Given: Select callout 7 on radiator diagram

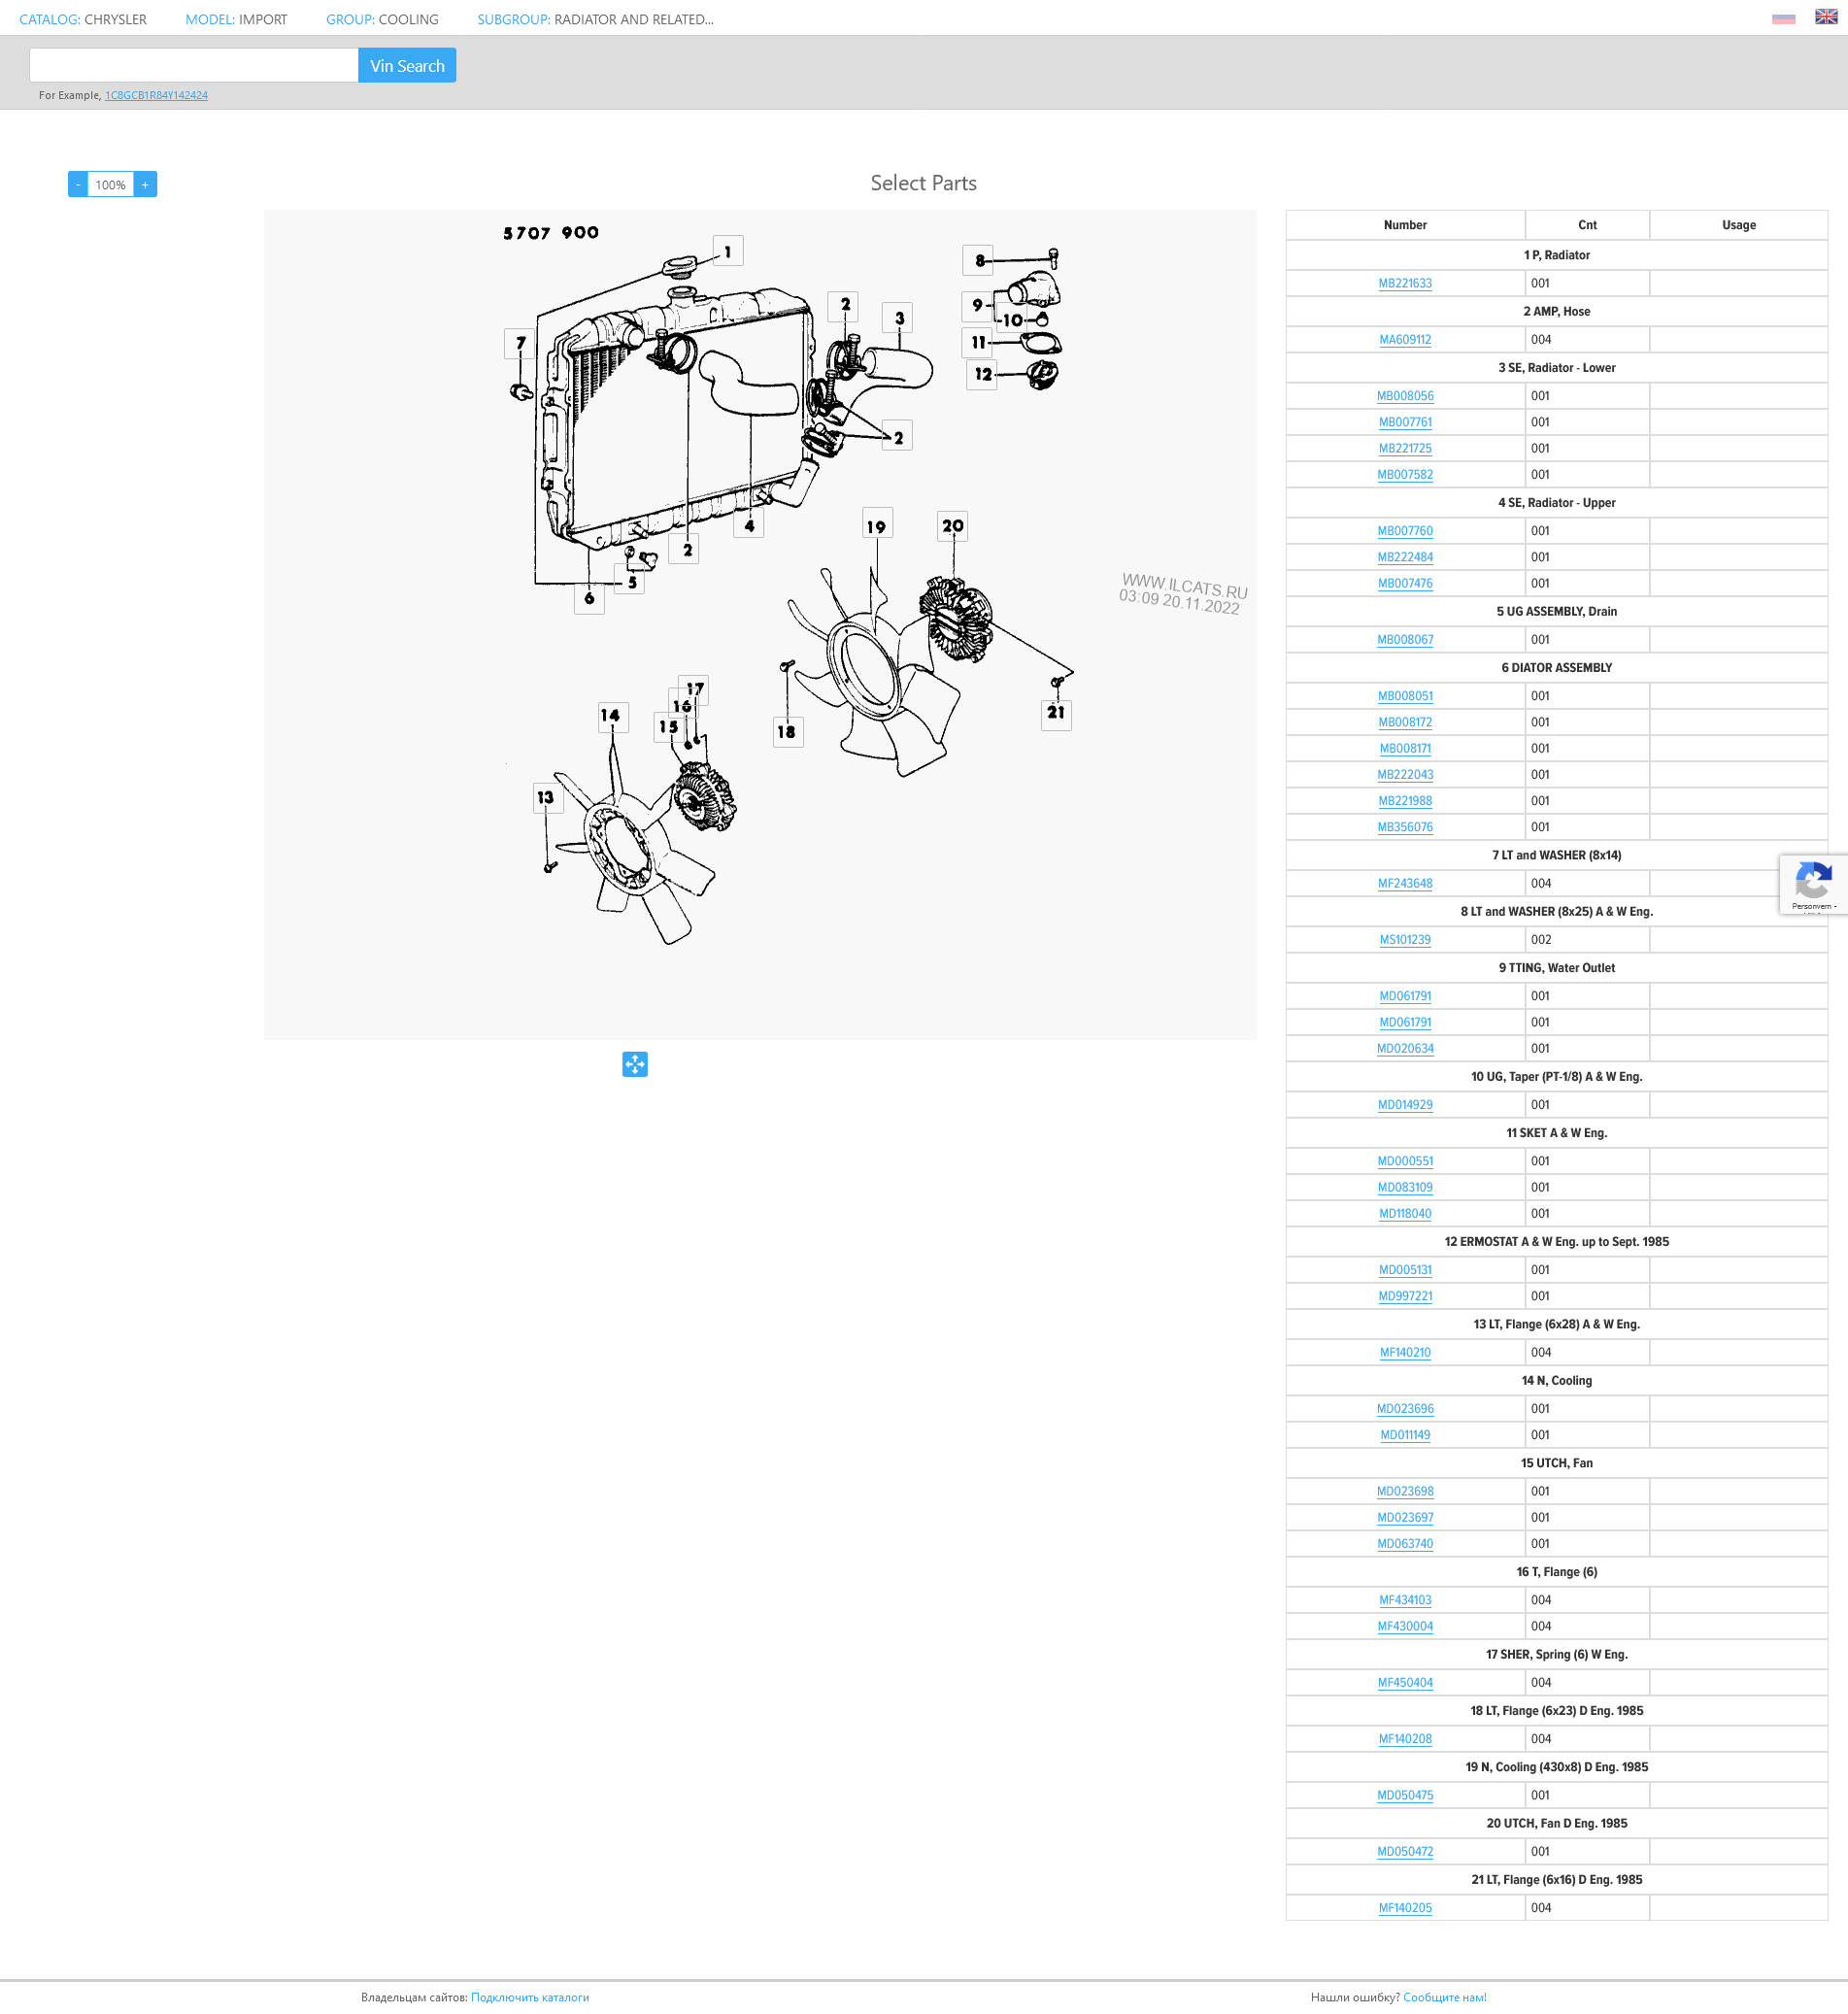Looking at the screenshot, I should tap(520, 343).
